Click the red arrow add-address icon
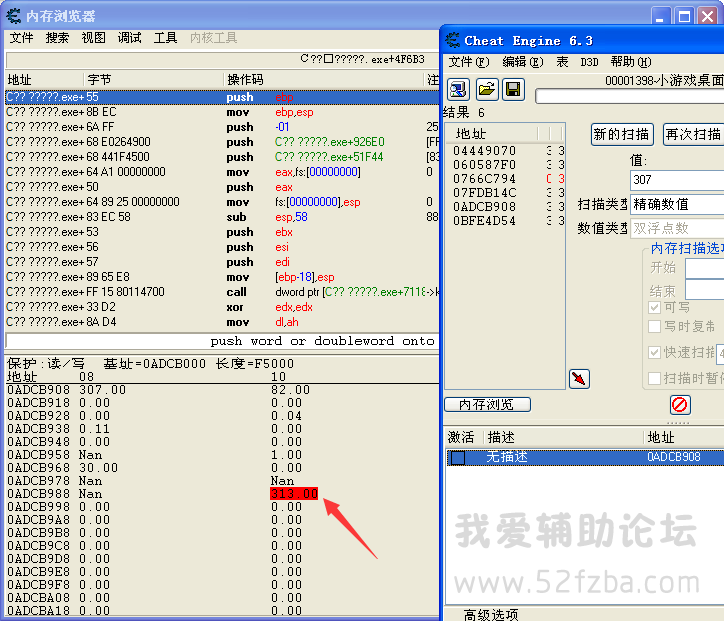724x621 pixels. (x=579, y=379)
